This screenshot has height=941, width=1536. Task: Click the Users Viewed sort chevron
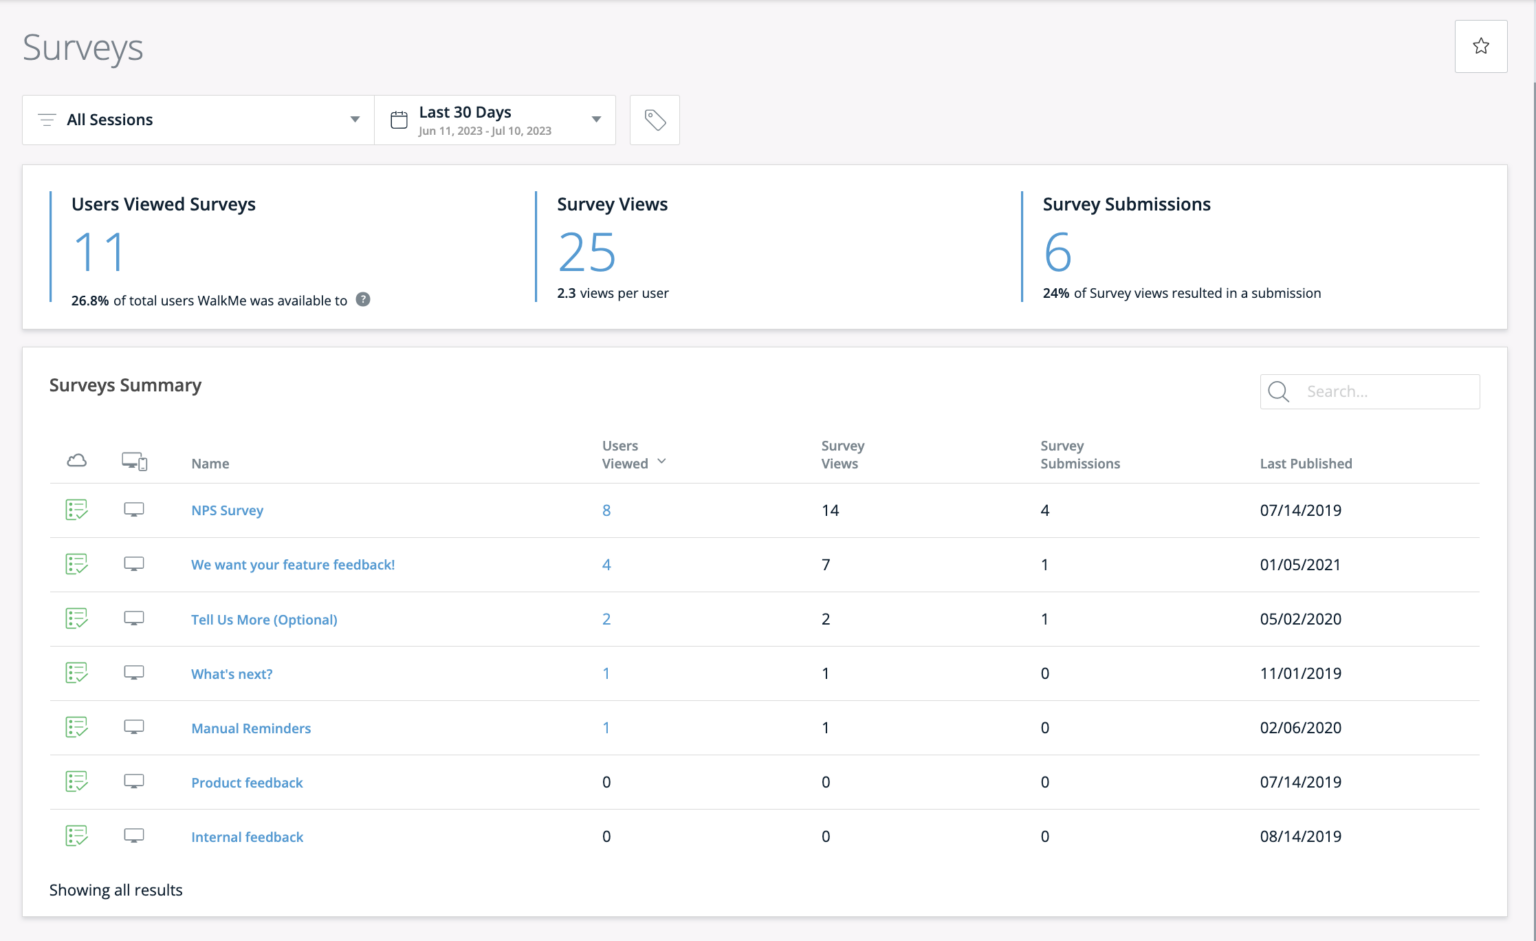(x=661, y=463)
